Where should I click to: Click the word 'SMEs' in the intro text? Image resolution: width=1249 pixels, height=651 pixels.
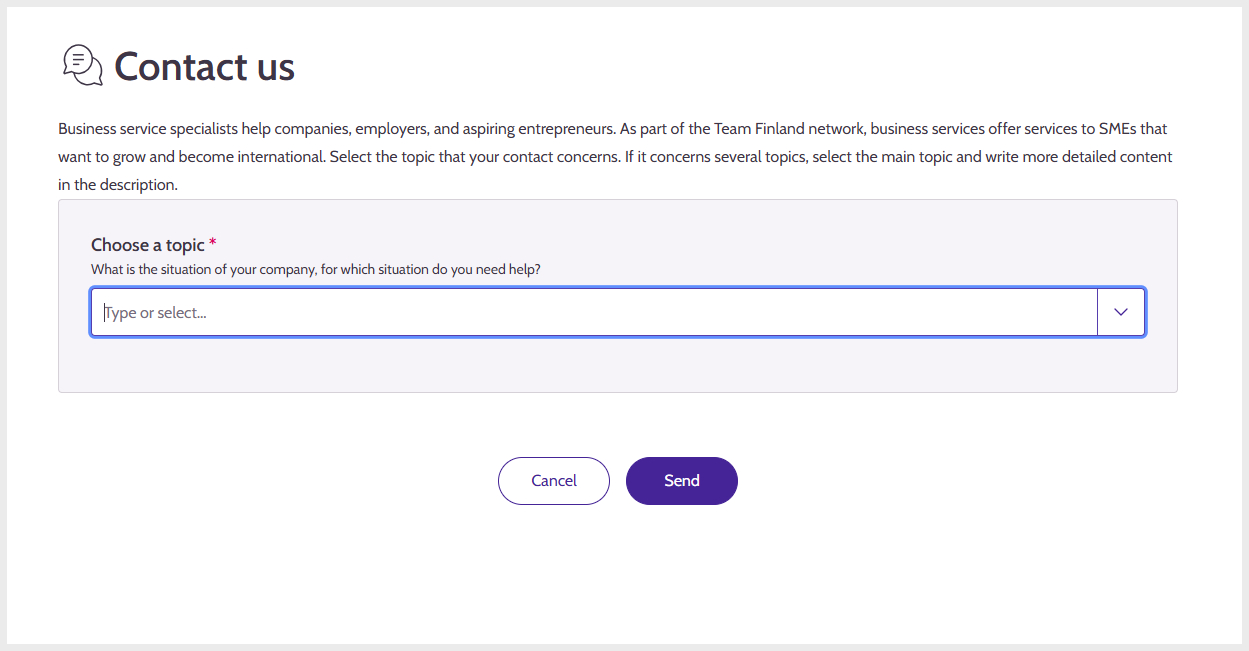[1117, 129]
